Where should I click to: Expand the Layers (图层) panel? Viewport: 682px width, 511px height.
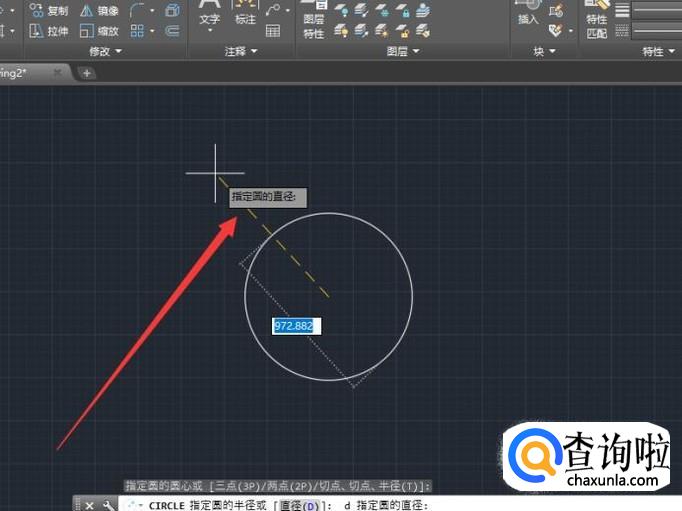point(403,51)
